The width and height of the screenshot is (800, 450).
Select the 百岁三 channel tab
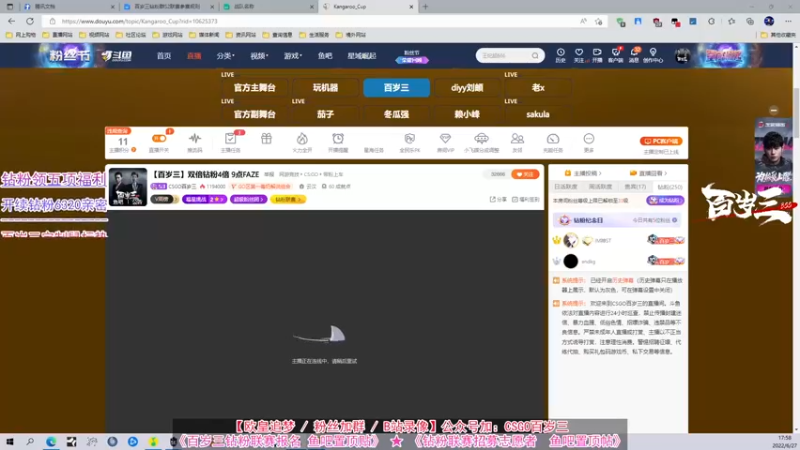(x=396, y=88)
